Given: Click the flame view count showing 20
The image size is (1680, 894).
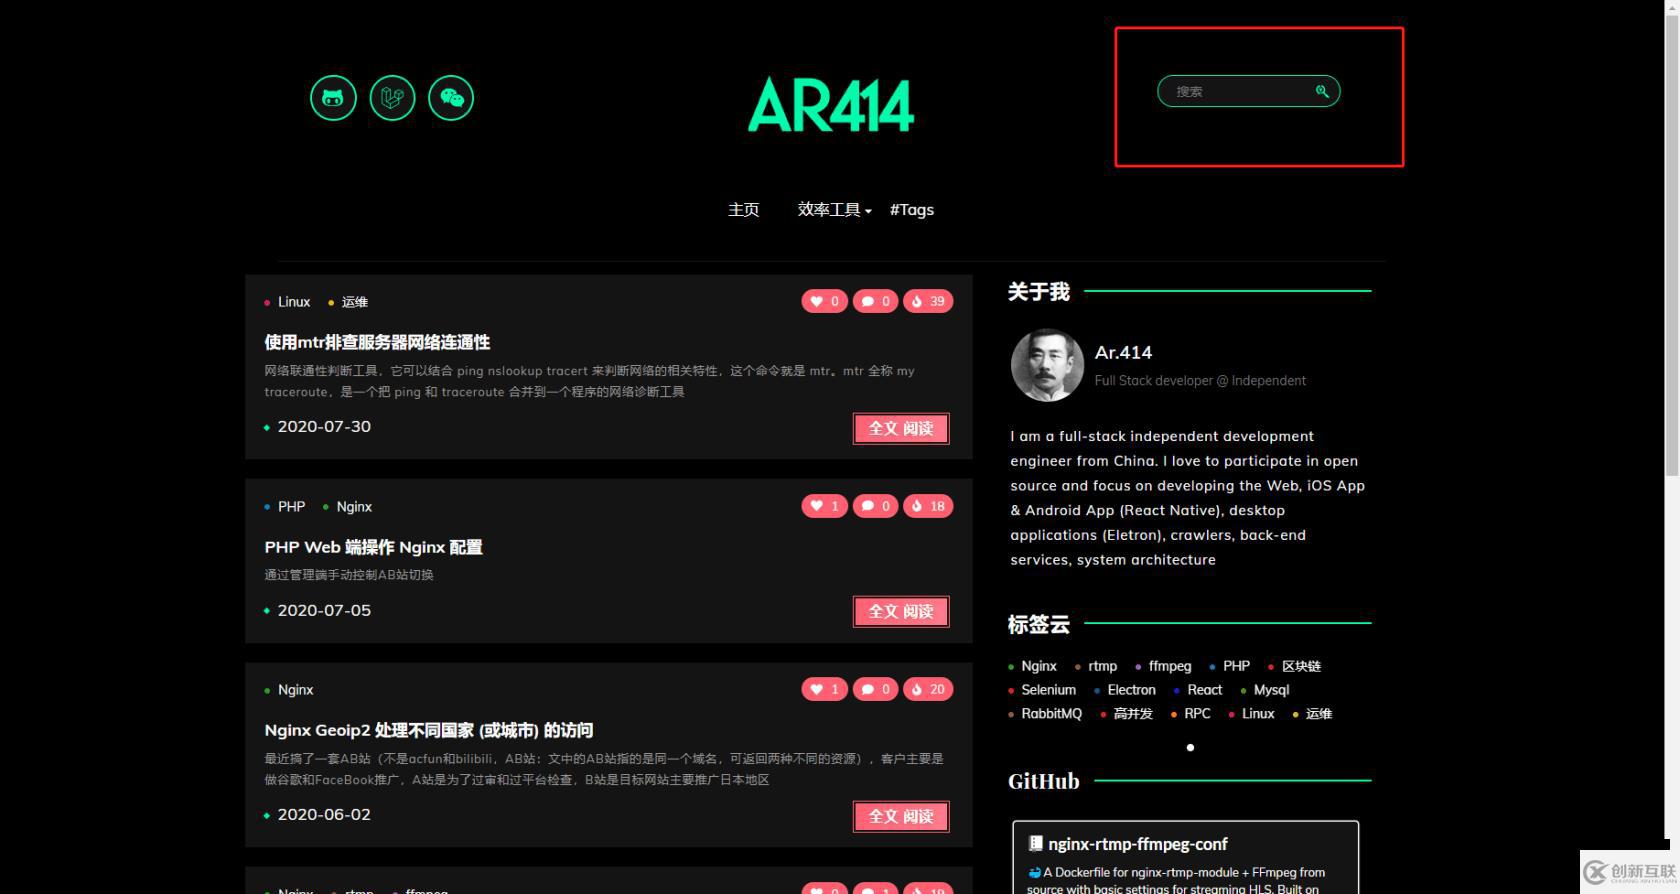Looking at the screenshot, I should [928, 689].
